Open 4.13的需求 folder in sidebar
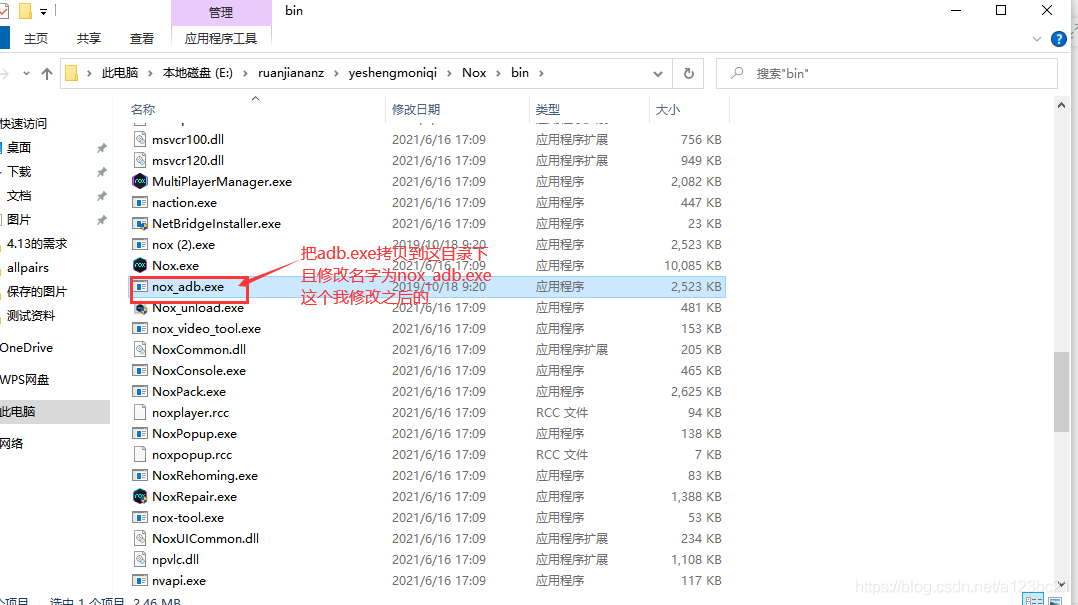1078x605 pixels. [36, 243]
